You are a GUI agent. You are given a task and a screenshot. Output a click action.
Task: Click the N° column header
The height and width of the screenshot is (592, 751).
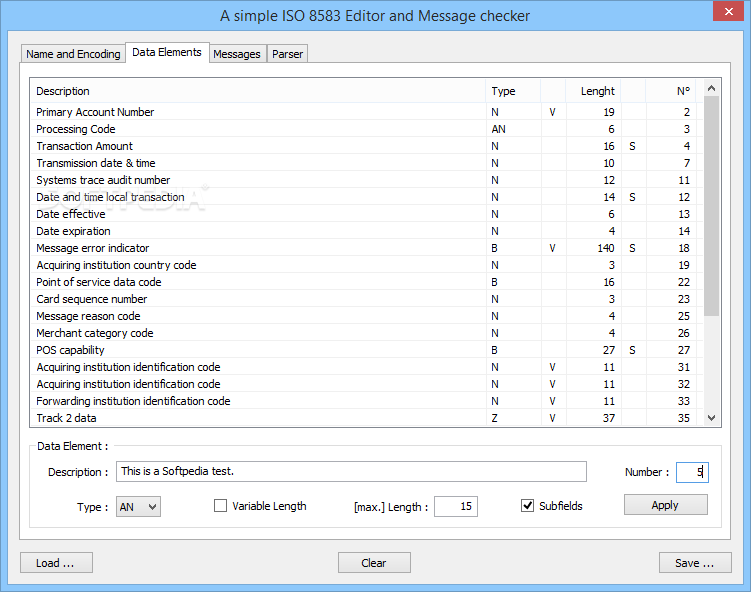(671, 91)
